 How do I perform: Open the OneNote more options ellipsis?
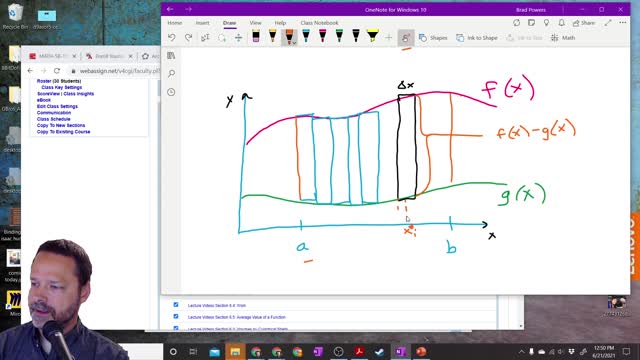(x=623, y=23)
